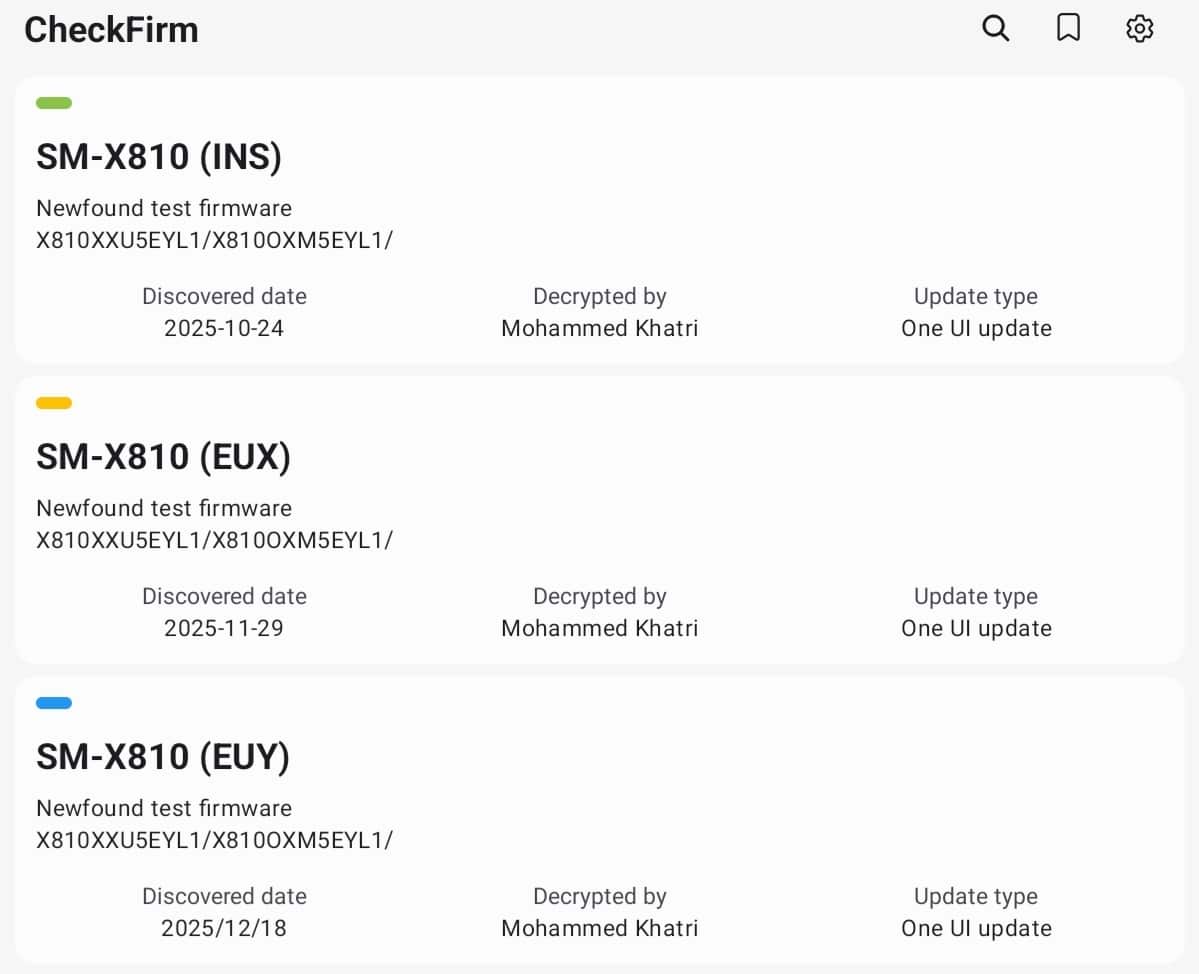The height and width of the screenshot is (974, 1199).
Task: Open settings via the gear icon
Action: (1140, 29)
